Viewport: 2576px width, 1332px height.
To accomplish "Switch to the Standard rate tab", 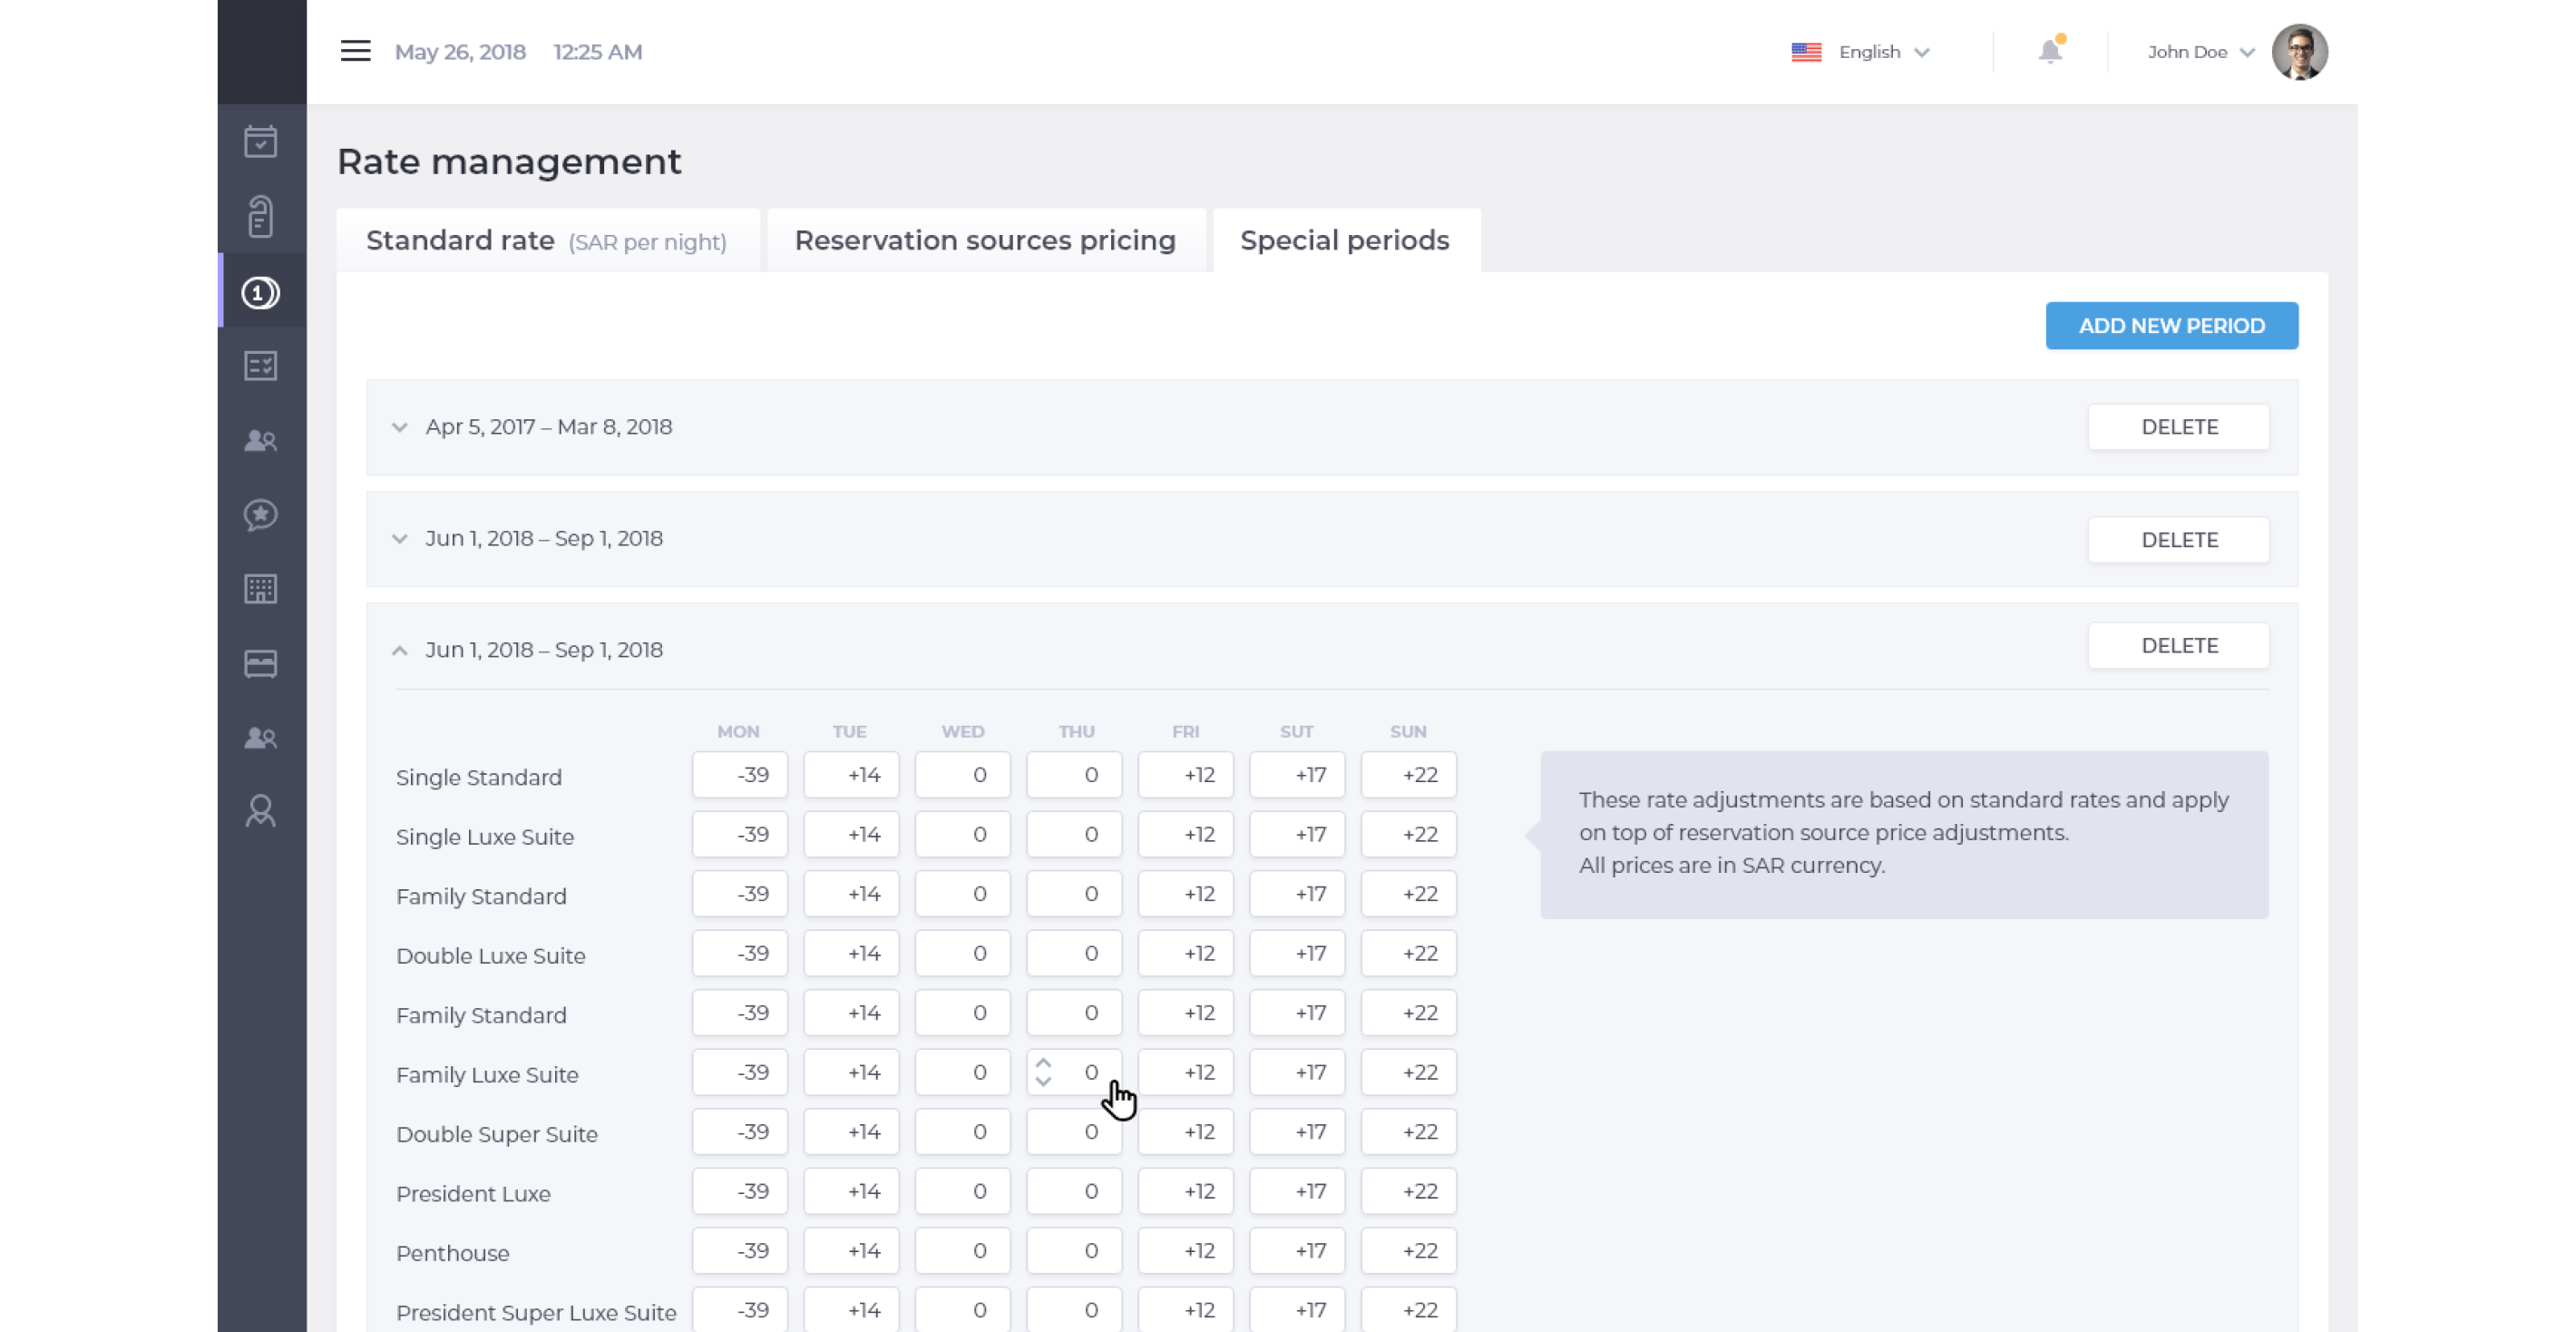I will 547,241.
